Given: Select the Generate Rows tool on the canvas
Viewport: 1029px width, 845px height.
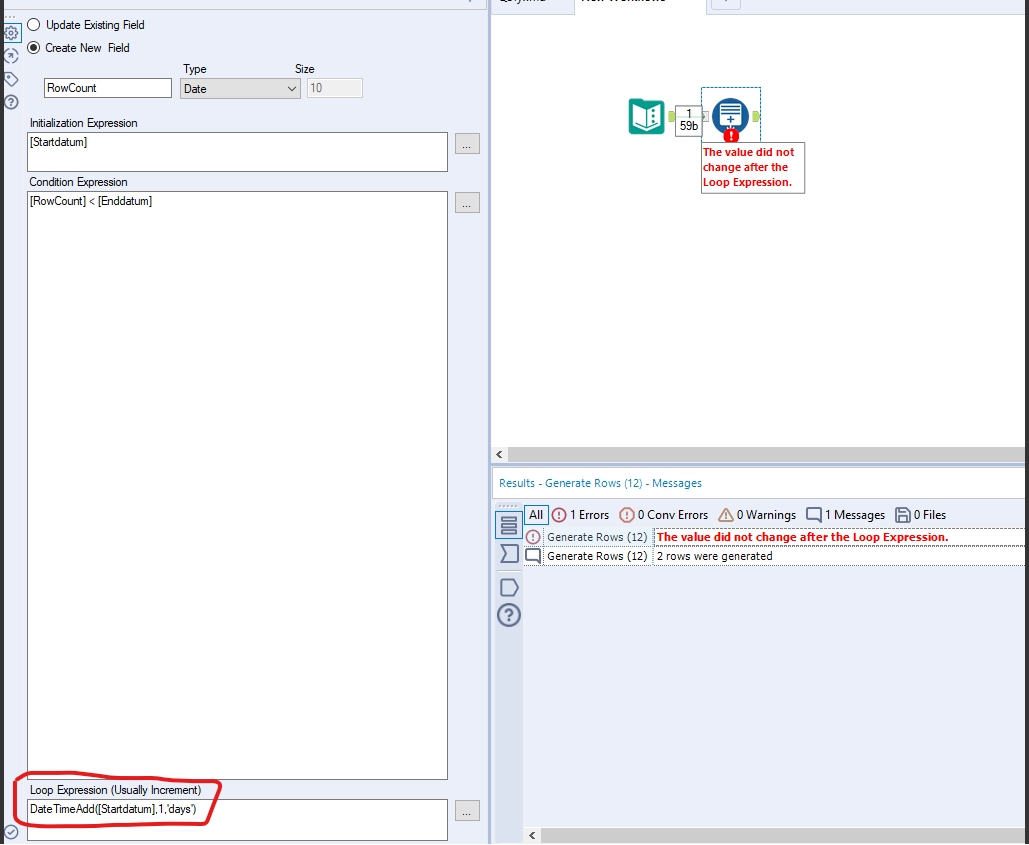Looking at the screenshot, I should [730, 113].
